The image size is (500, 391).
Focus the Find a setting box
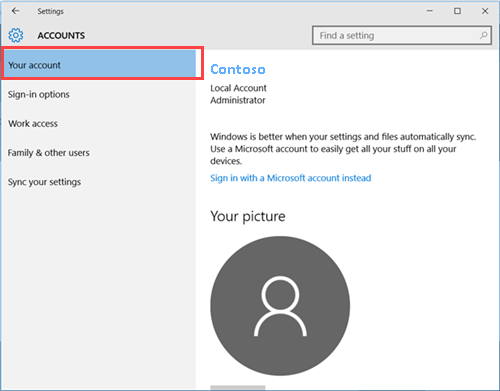point(402,35)
